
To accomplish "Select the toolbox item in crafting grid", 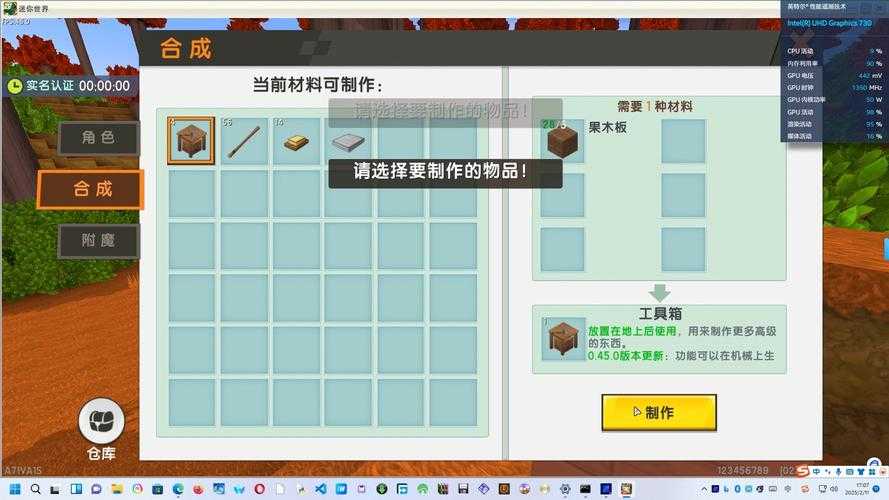I will point(191,141).
